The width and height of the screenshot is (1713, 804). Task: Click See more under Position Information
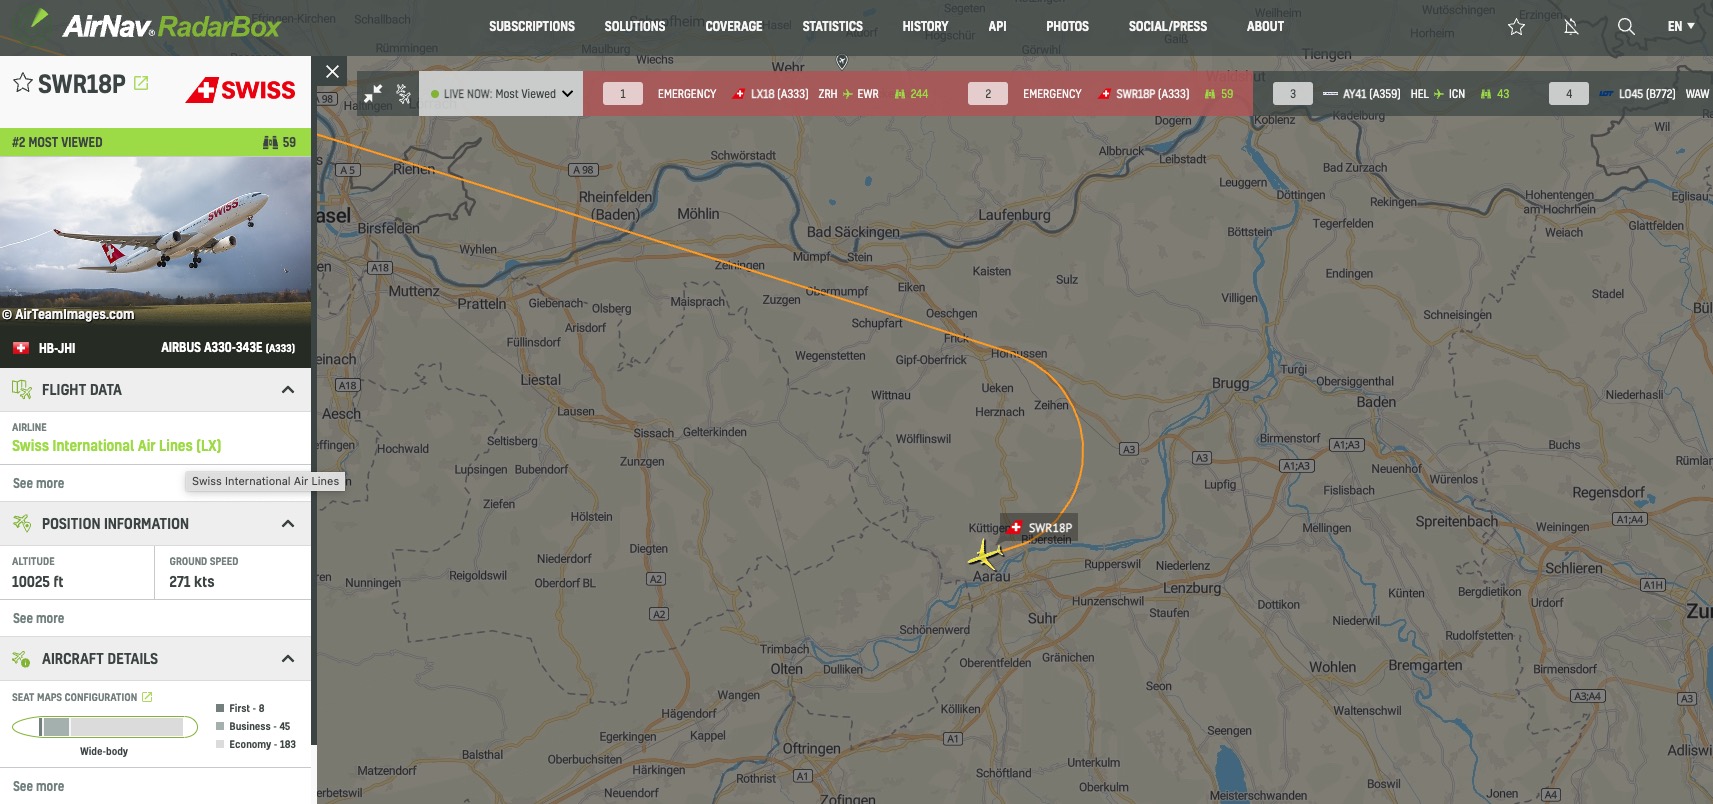38,618
